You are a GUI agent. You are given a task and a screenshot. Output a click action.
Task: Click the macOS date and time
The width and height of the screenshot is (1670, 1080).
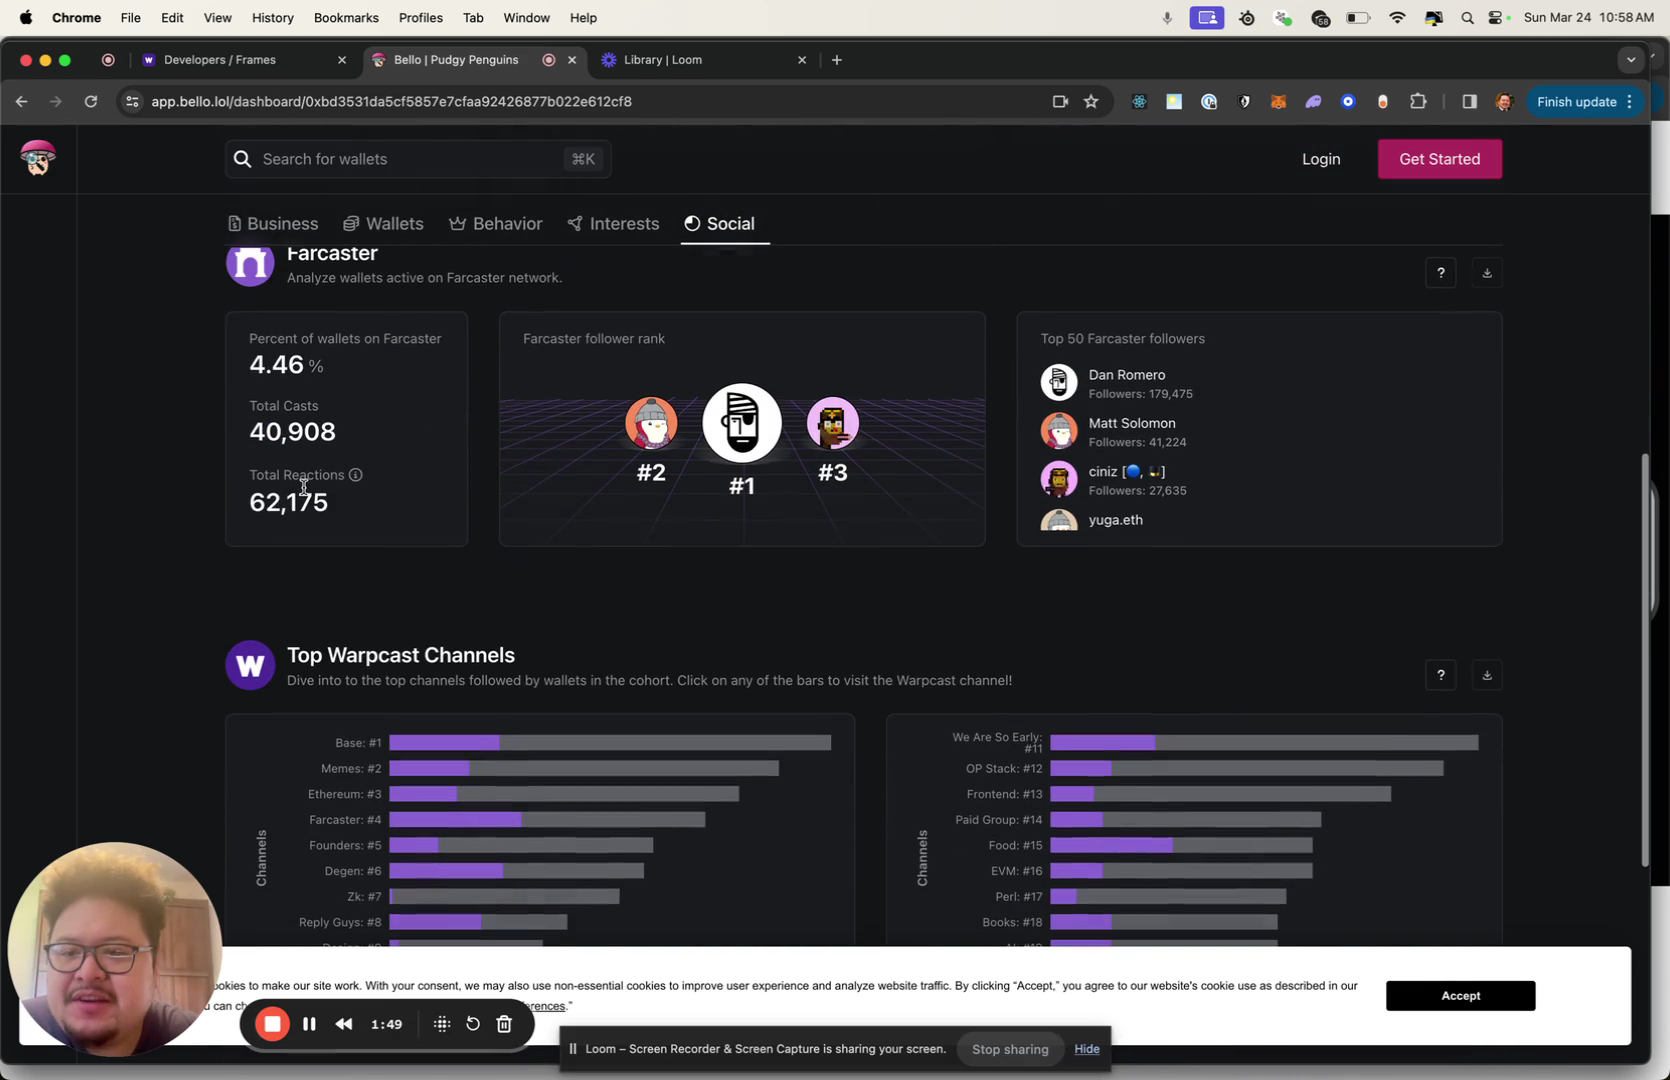point(1588,18)
